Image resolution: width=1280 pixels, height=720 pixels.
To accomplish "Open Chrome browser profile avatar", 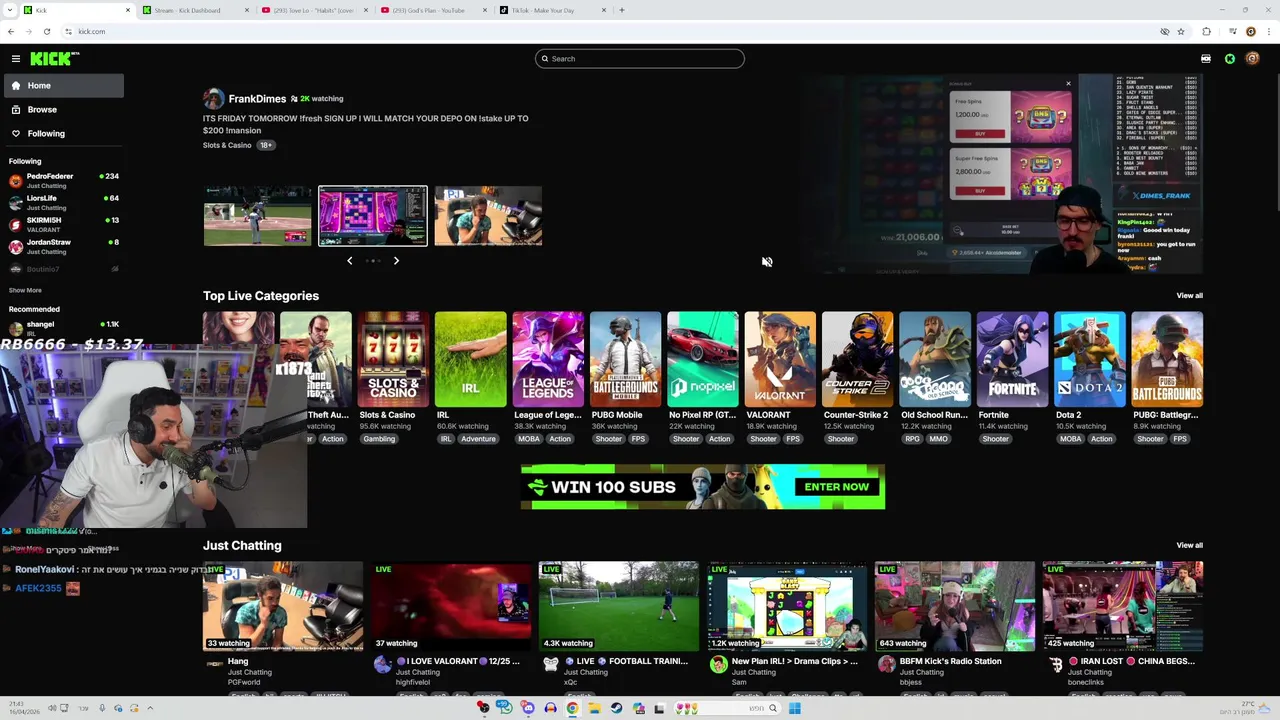I will (1251, 32).
